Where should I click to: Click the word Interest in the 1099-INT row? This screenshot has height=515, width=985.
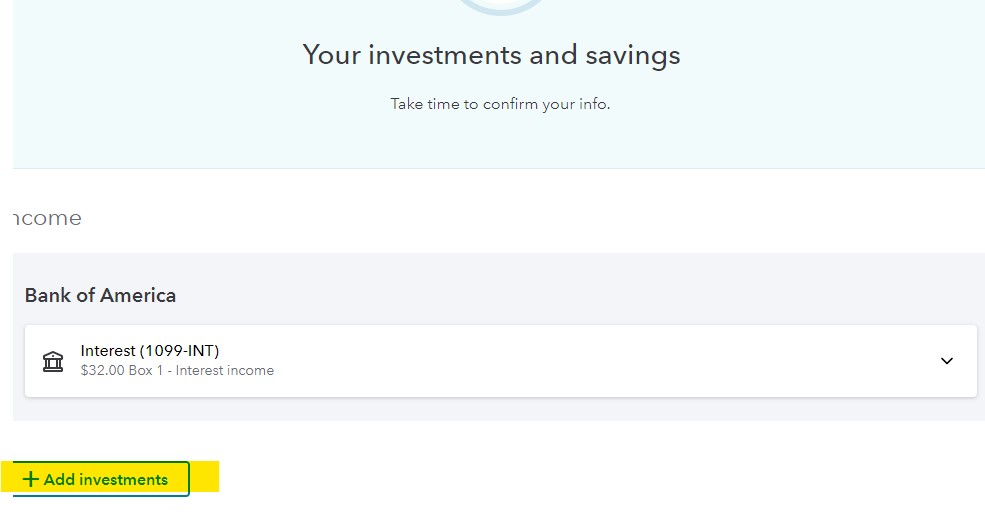pyautogui.click(x=108, y=351)
